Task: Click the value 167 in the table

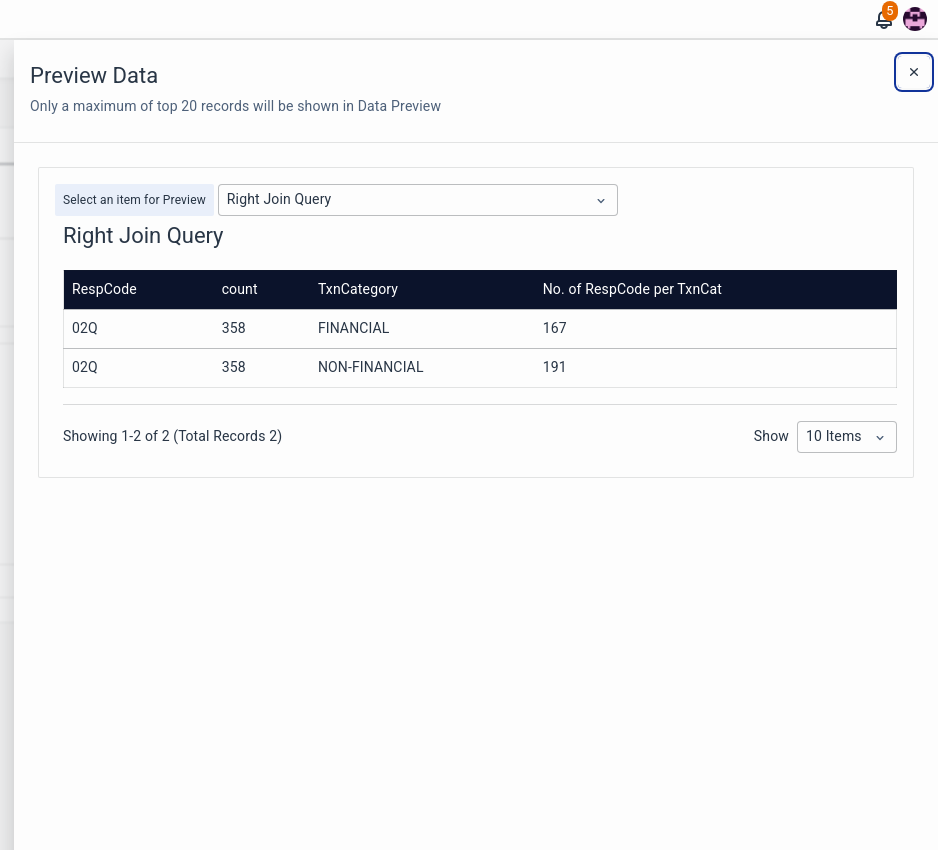Action: pos(554,328)
